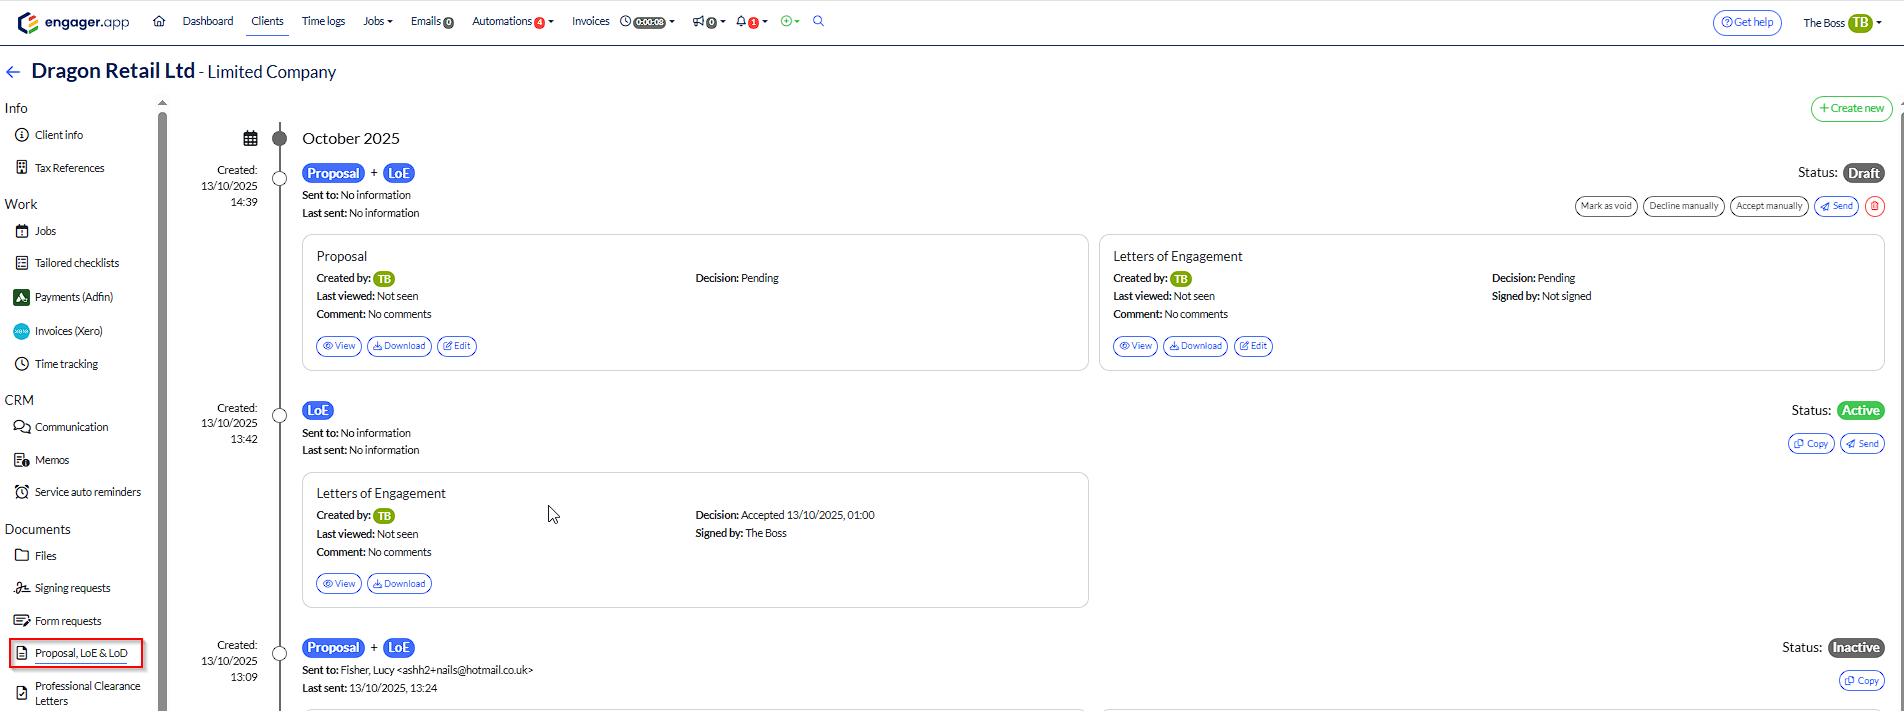Open Payments (Adfin) in the sidebar

[73, 297]
